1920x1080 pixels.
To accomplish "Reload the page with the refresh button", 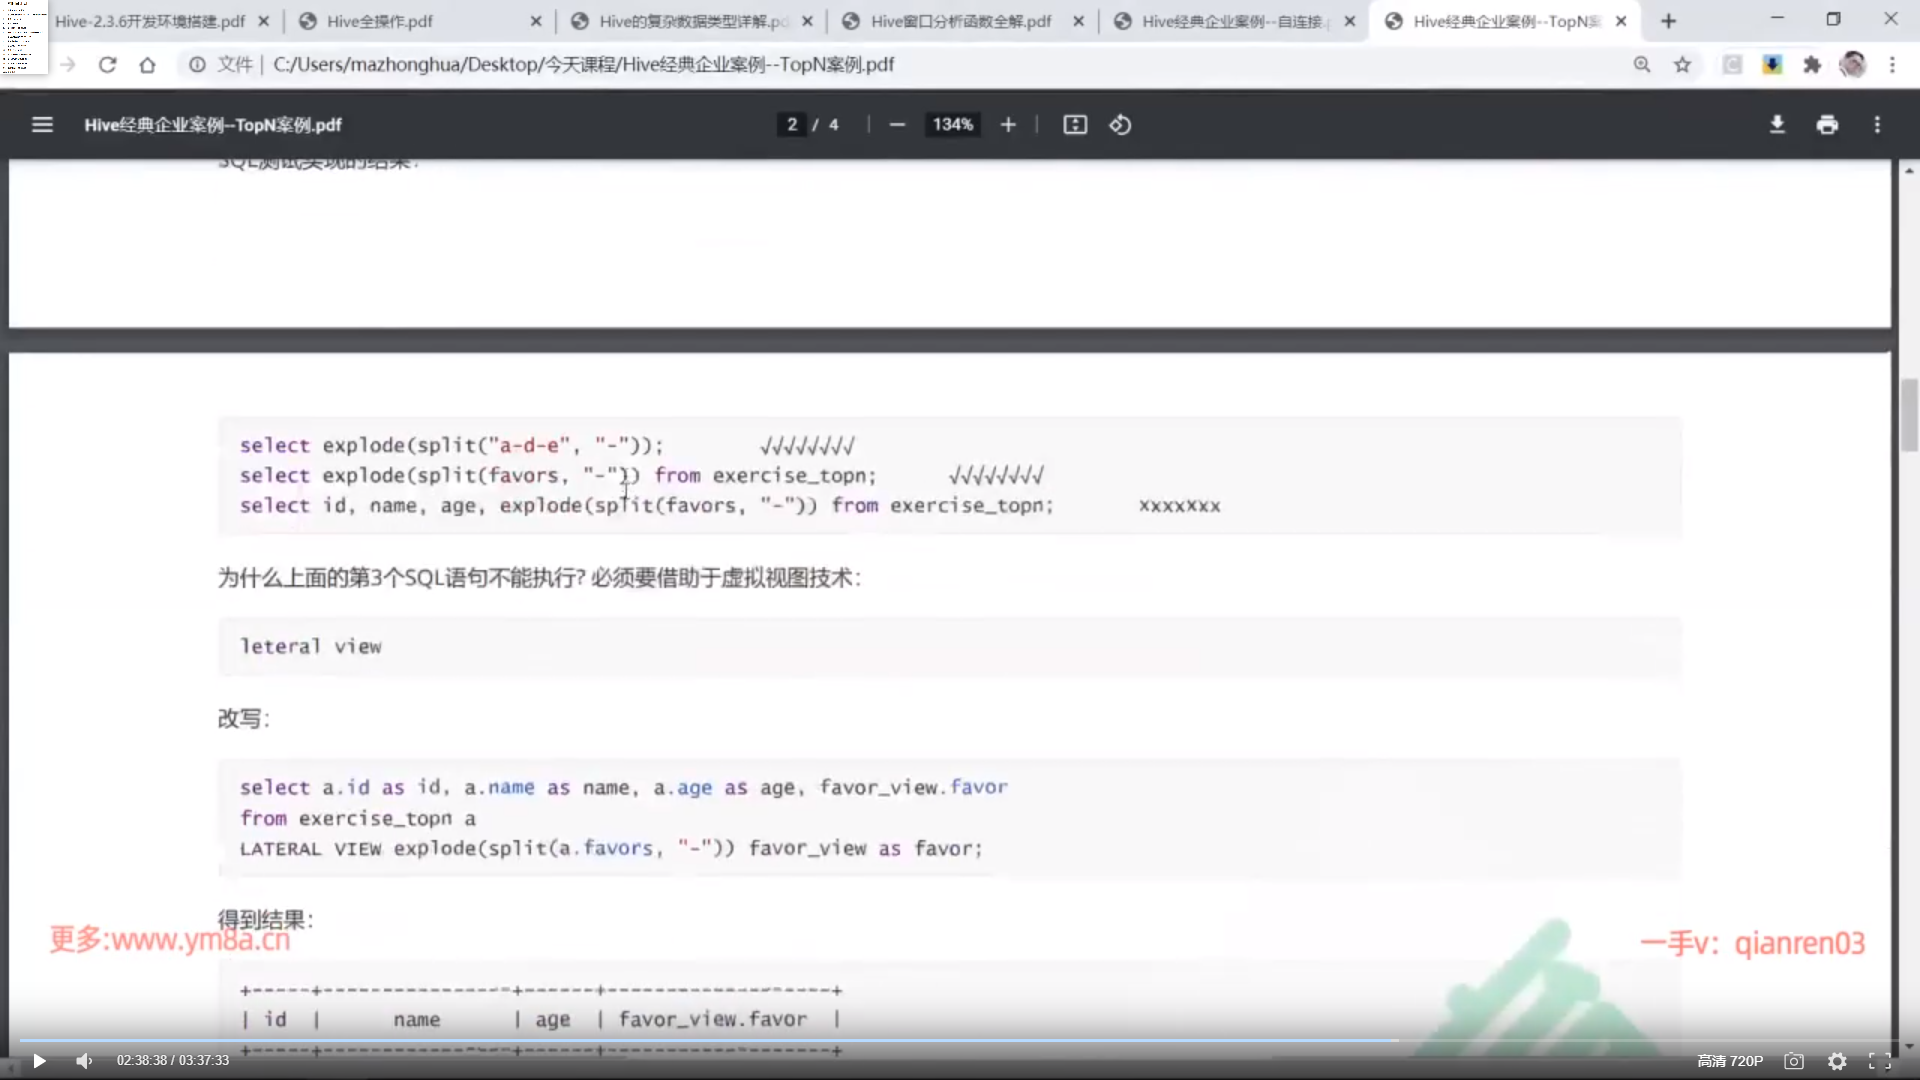I will [108, 65].
